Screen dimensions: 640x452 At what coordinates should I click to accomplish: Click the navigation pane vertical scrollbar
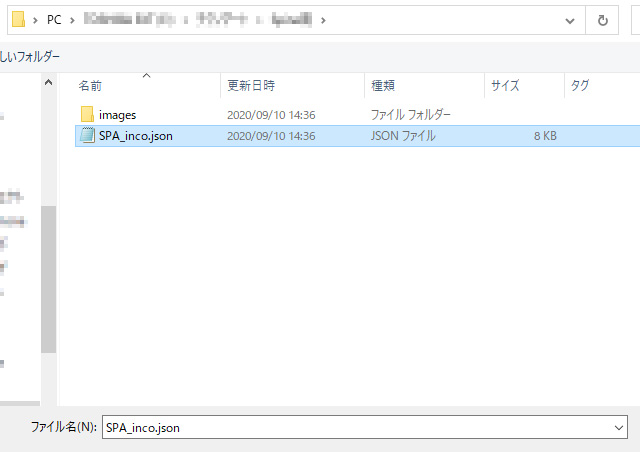pyautogui.click(x=48, y=278)
